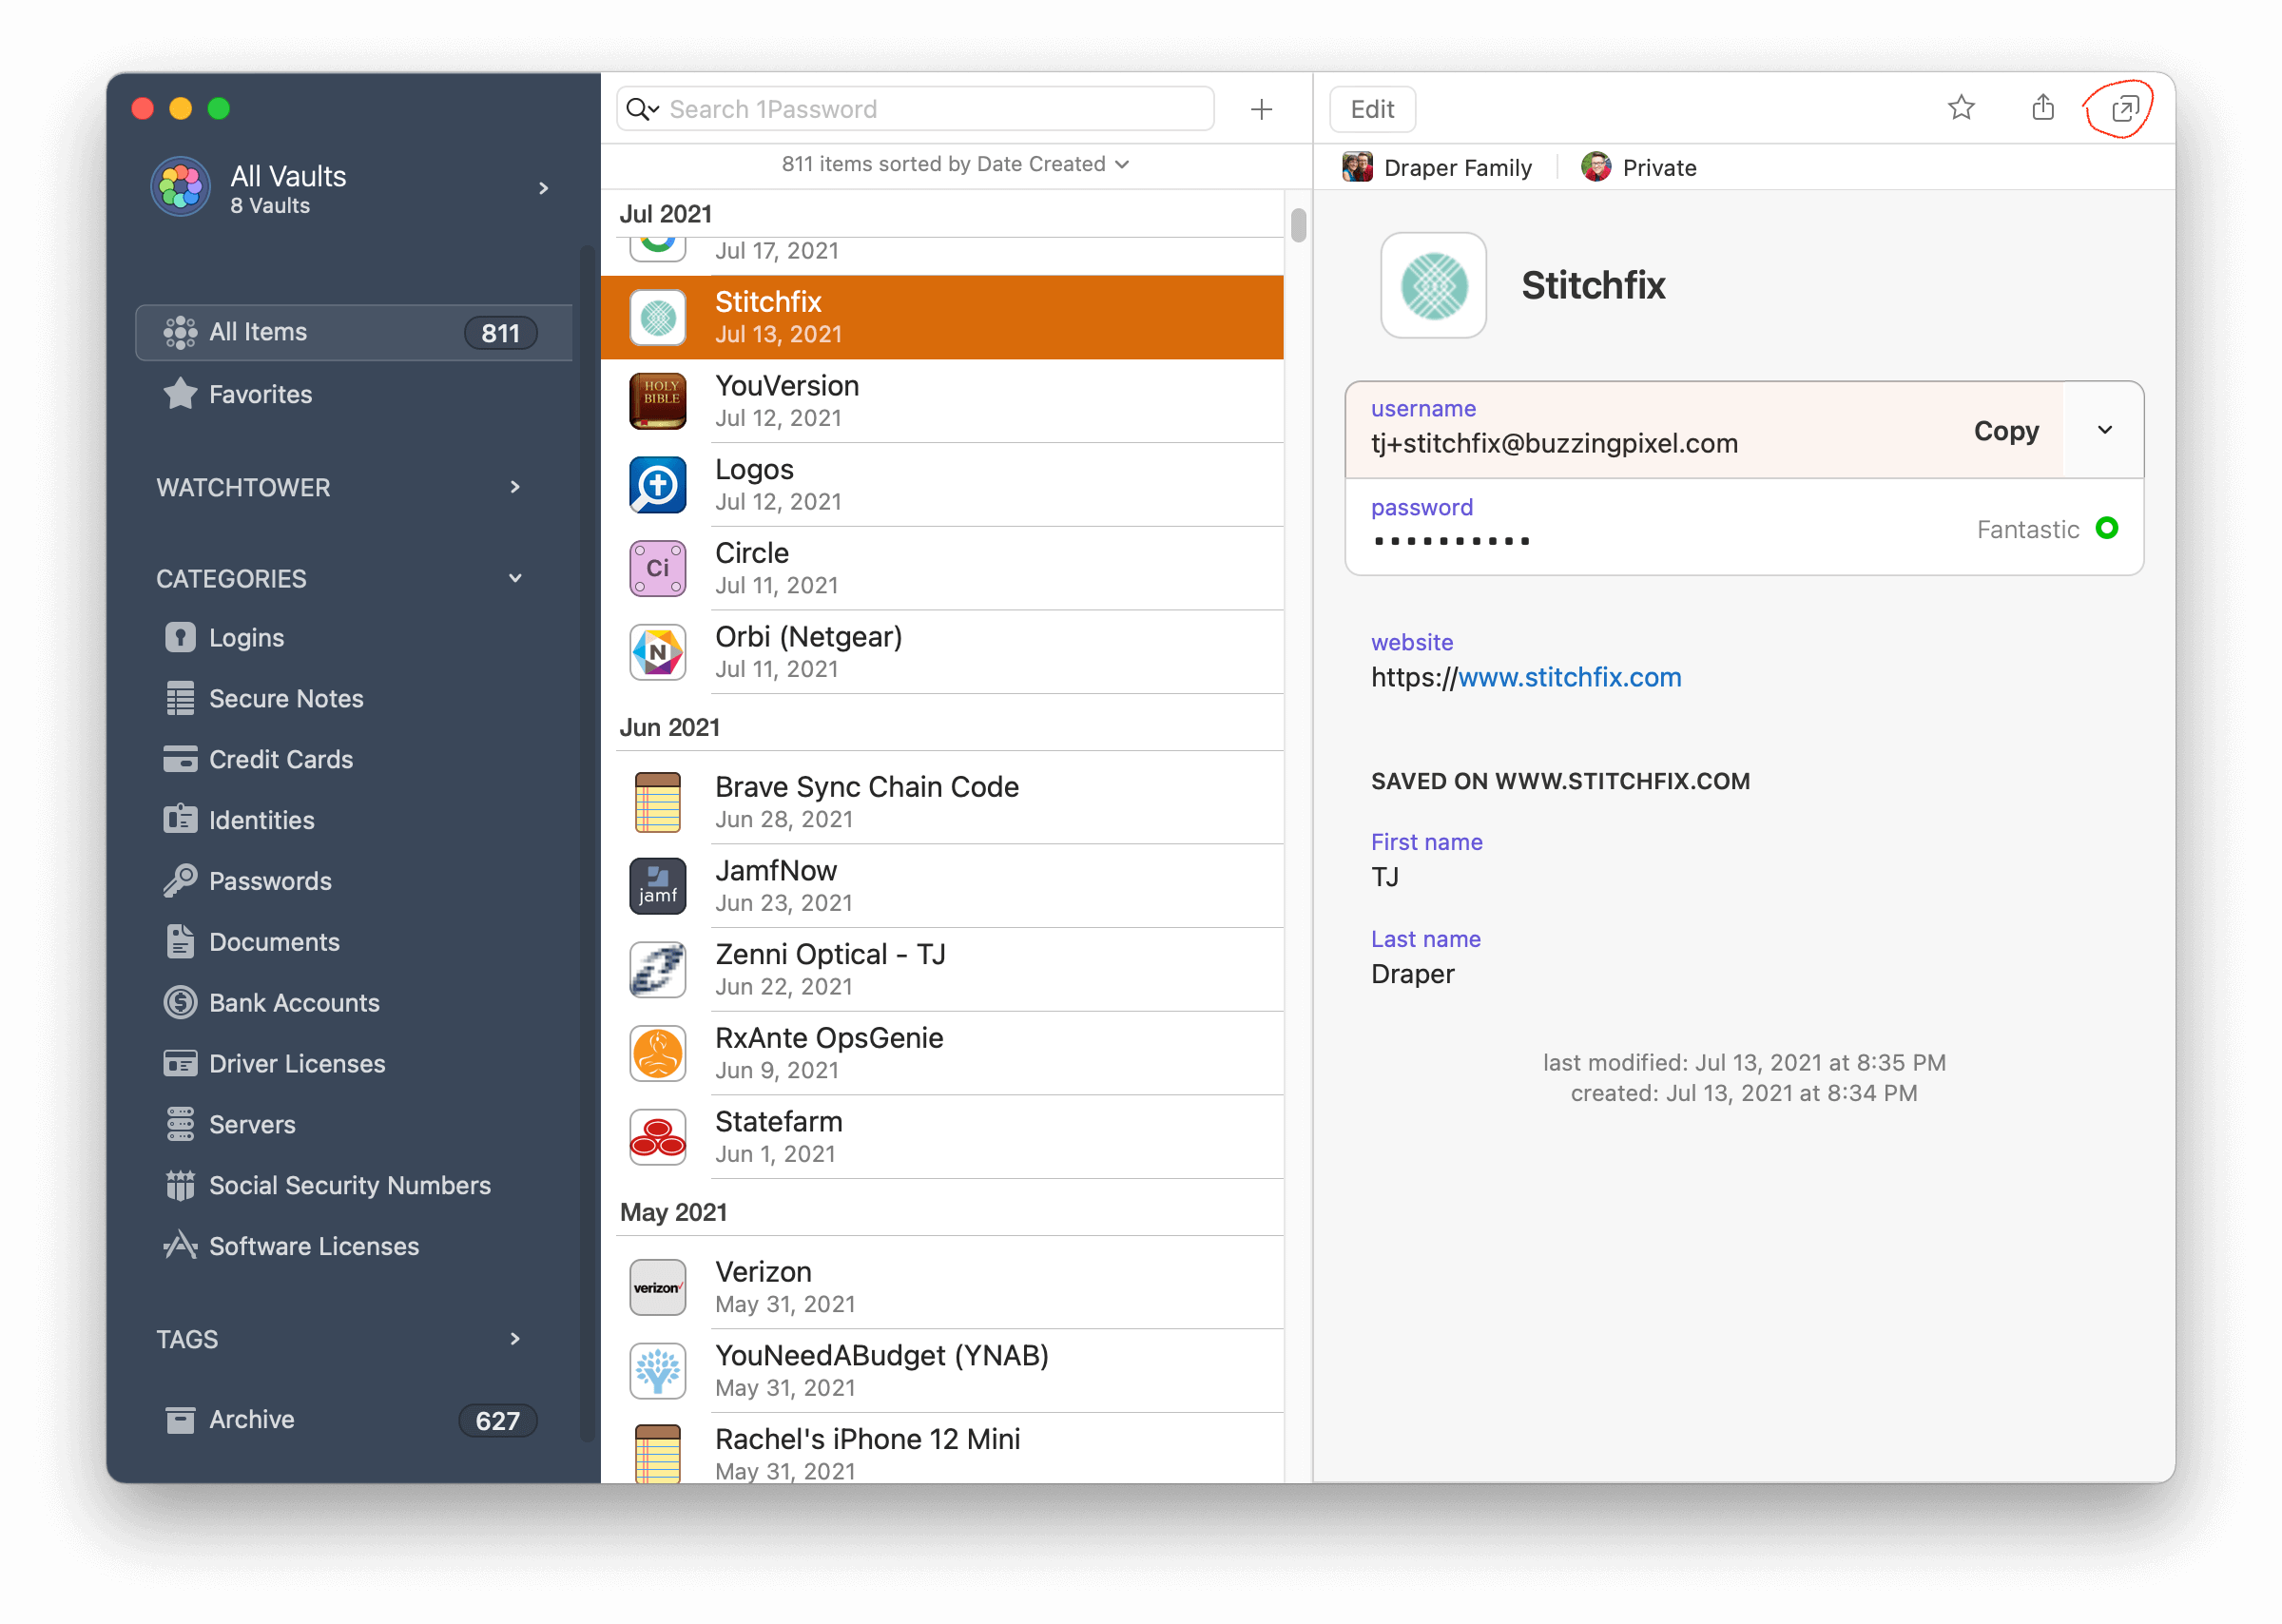Select All Items in the sidebar
The image size is (2282, 1624).
353,332
